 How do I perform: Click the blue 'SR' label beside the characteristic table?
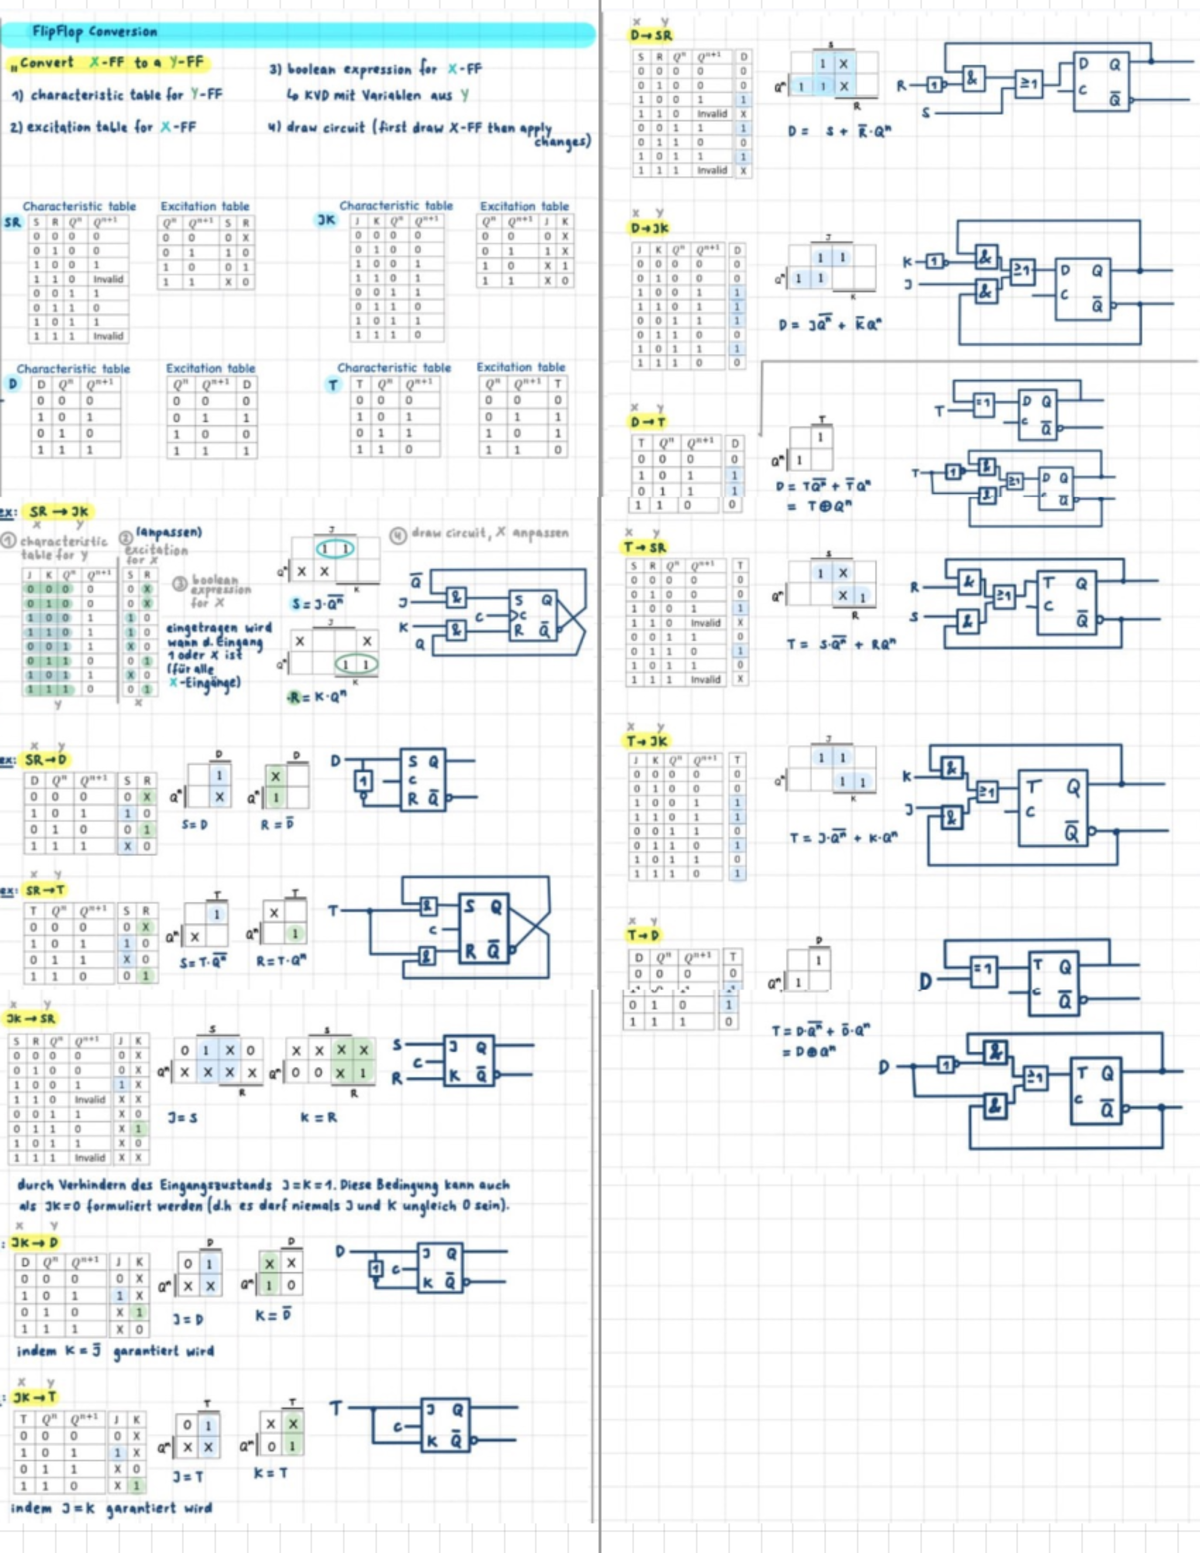12,222
